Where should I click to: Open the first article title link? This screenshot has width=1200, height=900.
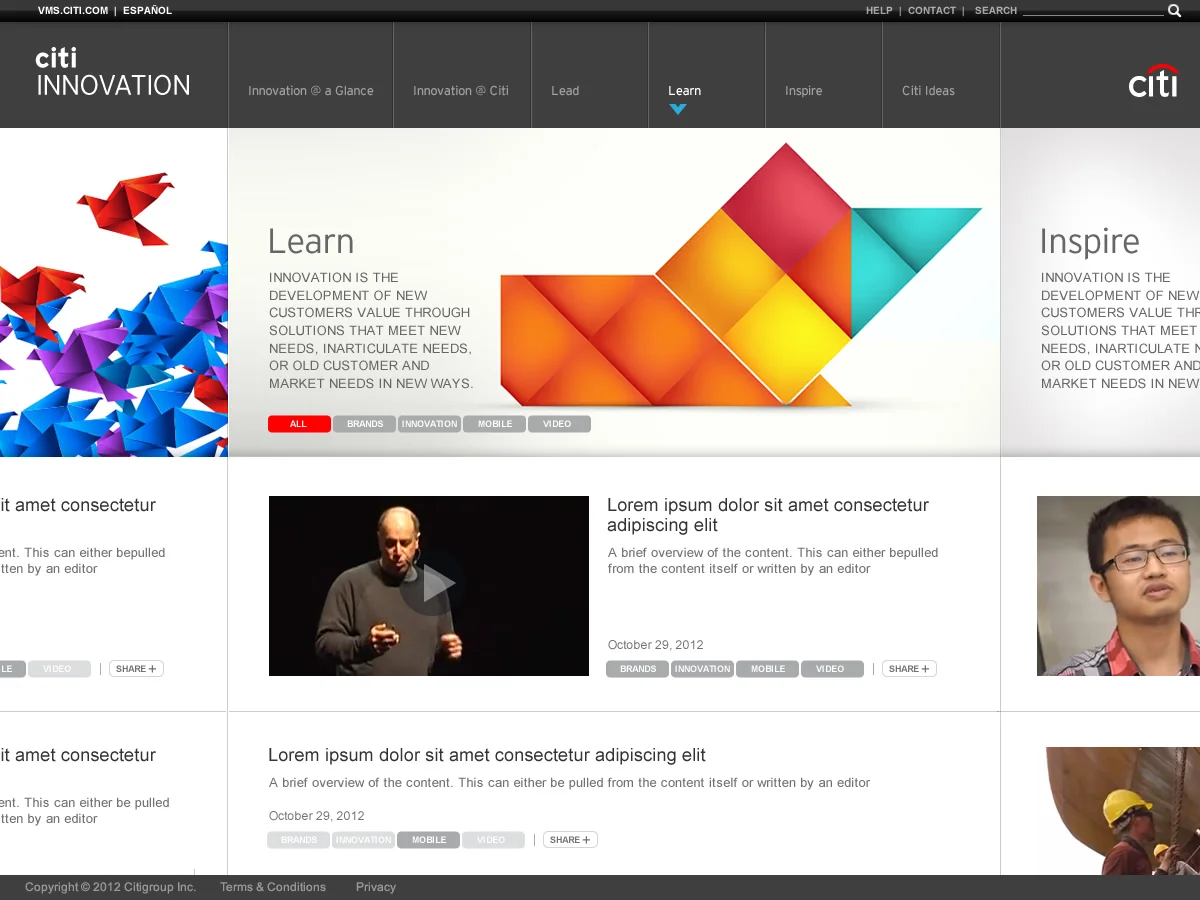coord(768,515)
